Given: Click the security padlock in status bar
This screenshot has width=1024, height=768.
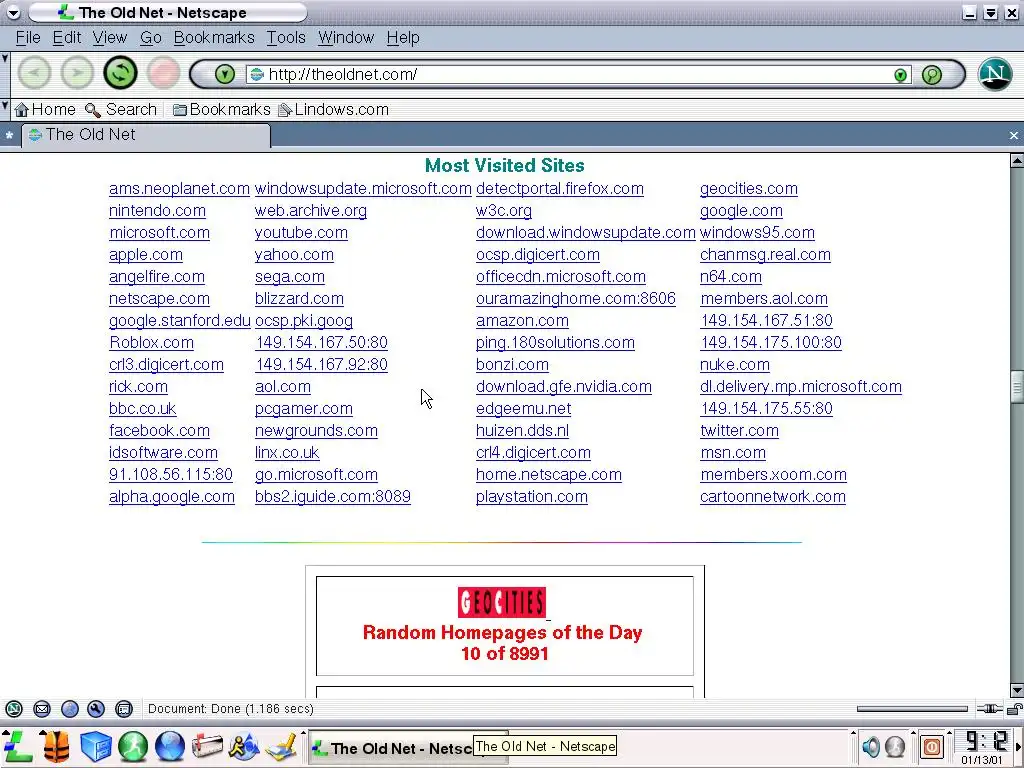Looking at the screenshot, I should [1015, 709].
